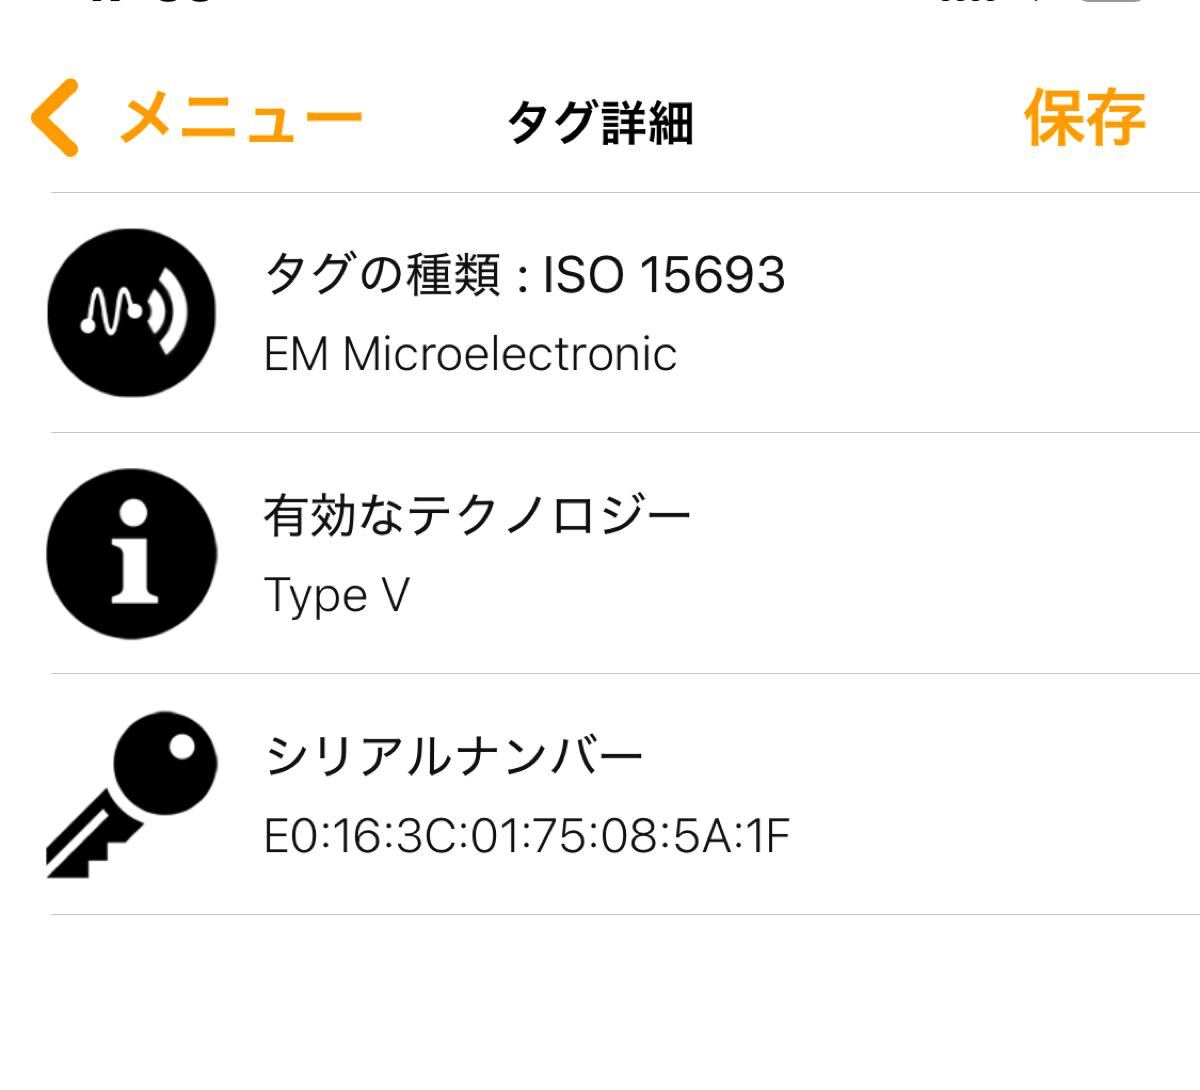1200x1090 pixels.
Task: Click the round info icon
Action: (132, 554)
